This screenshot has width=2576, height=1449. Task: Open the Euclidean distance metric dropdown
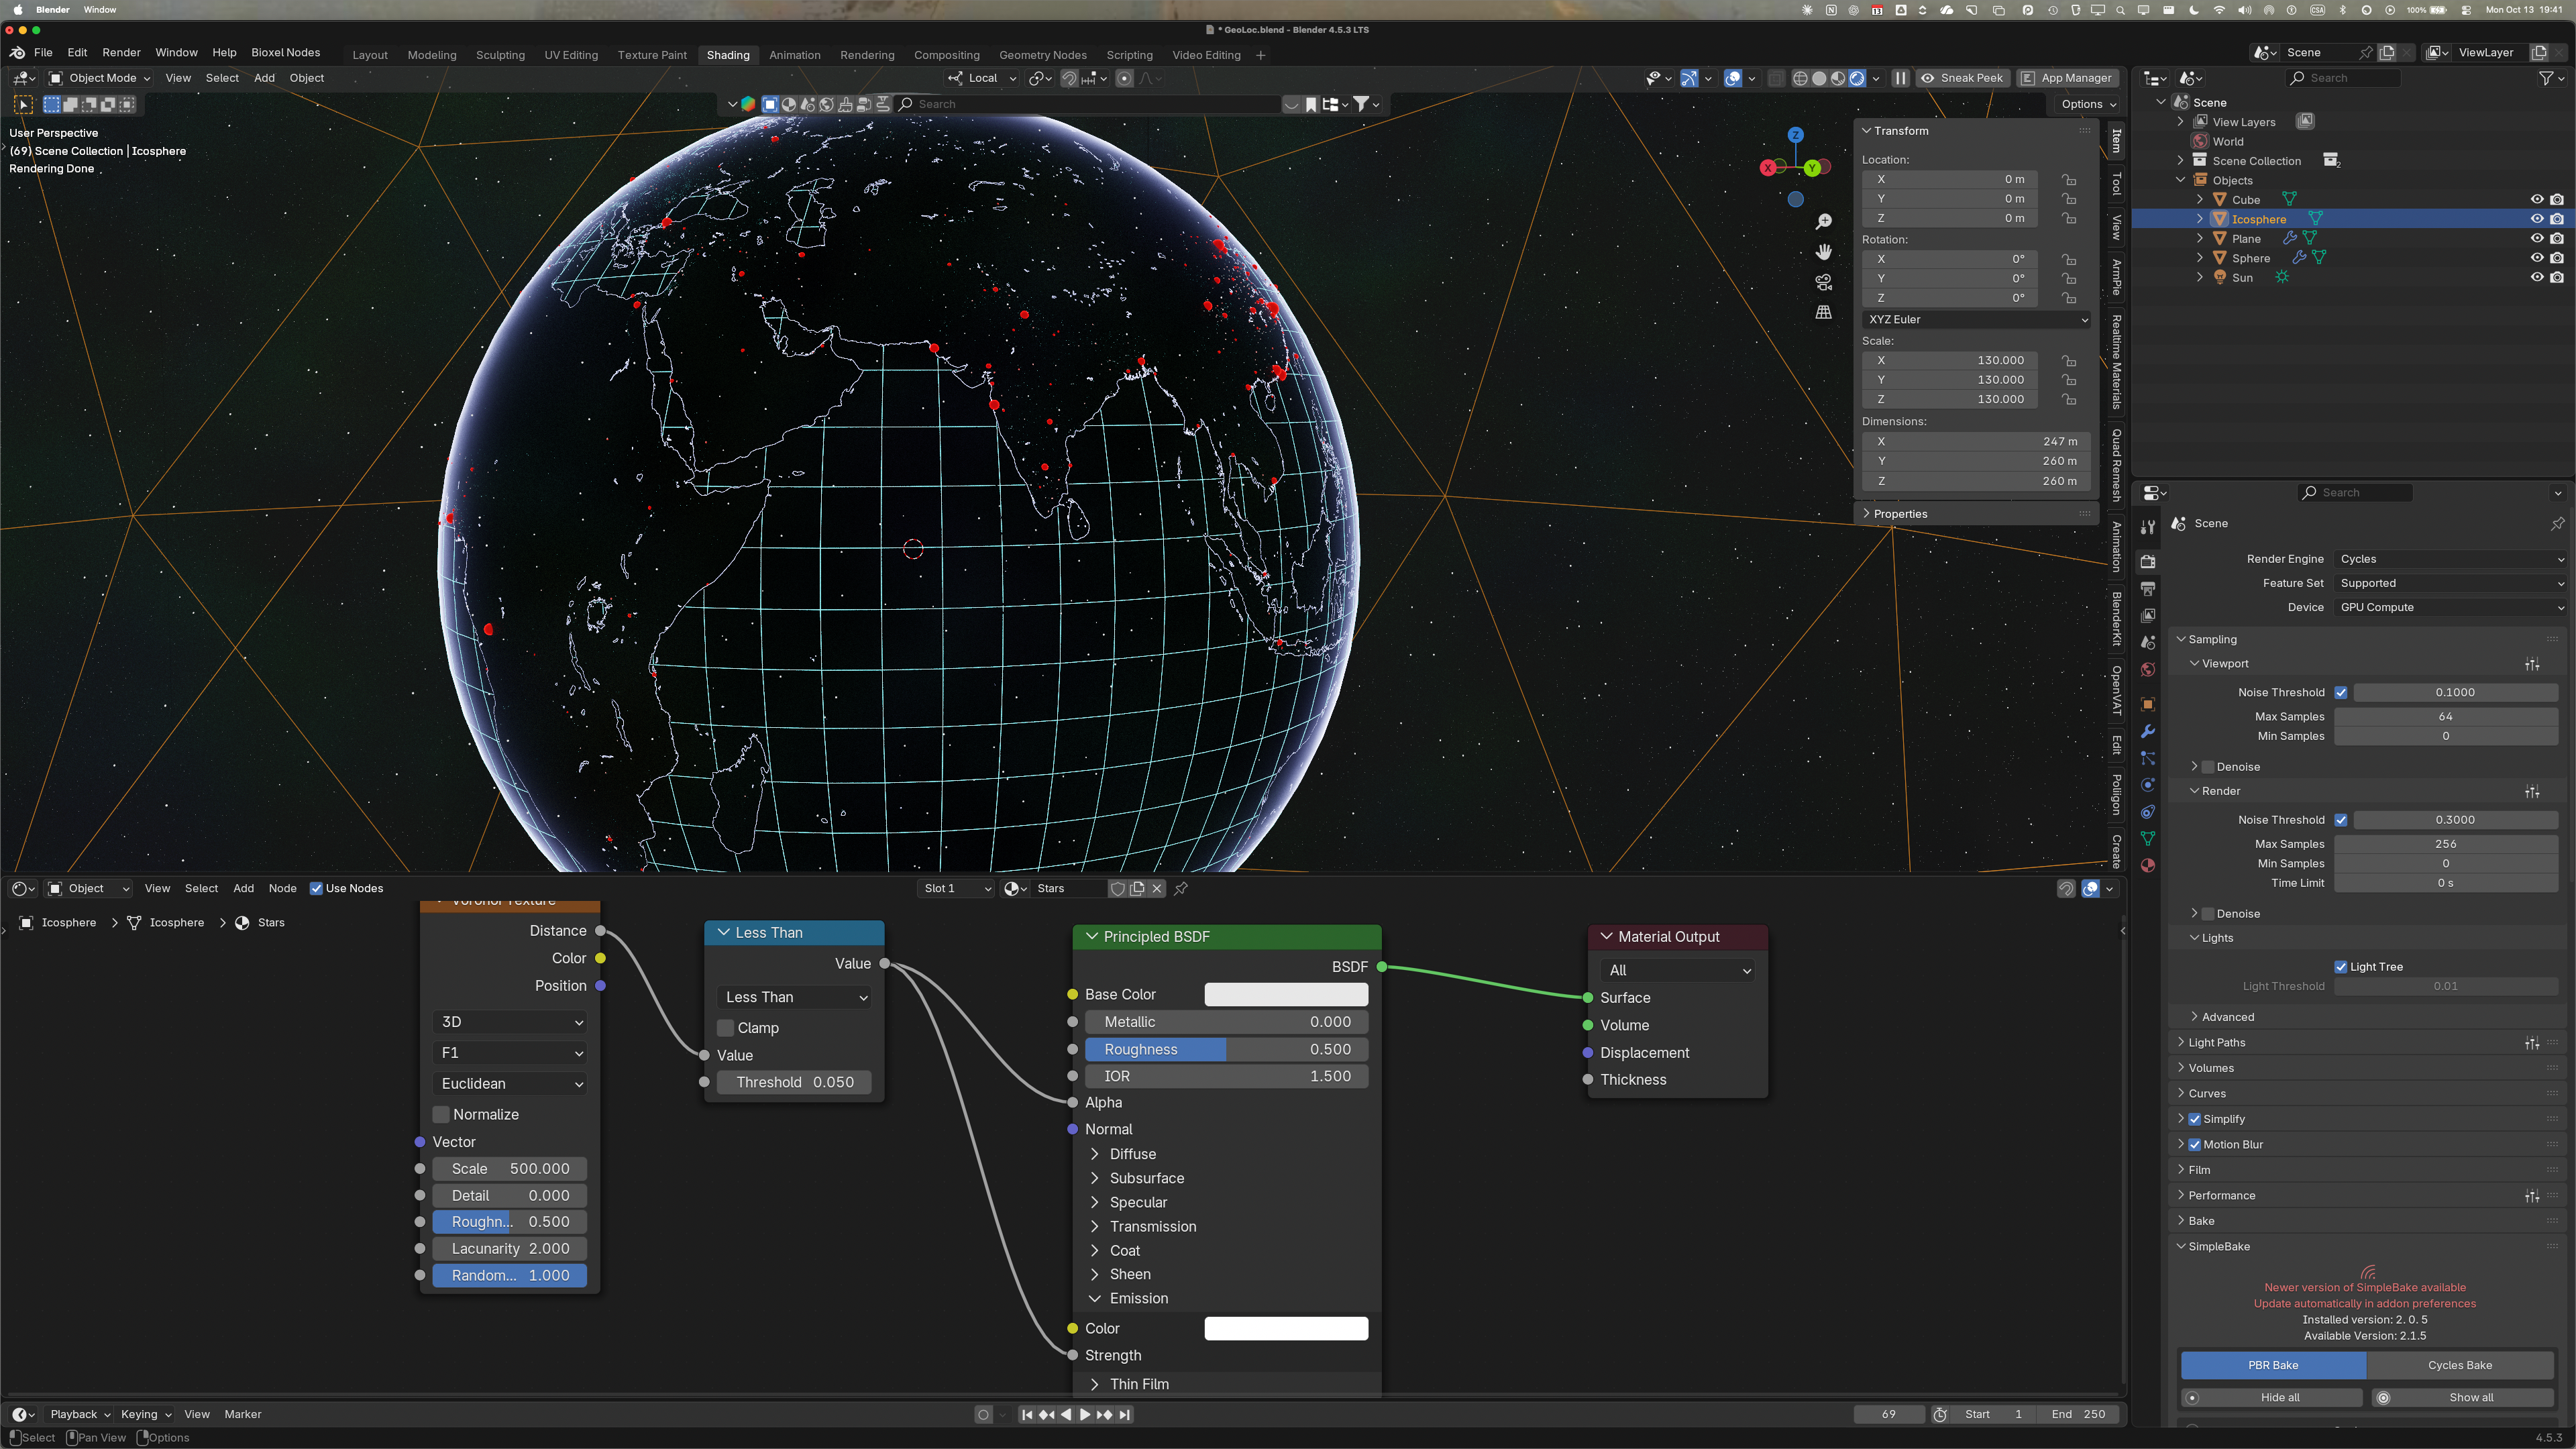point(510,1084)
